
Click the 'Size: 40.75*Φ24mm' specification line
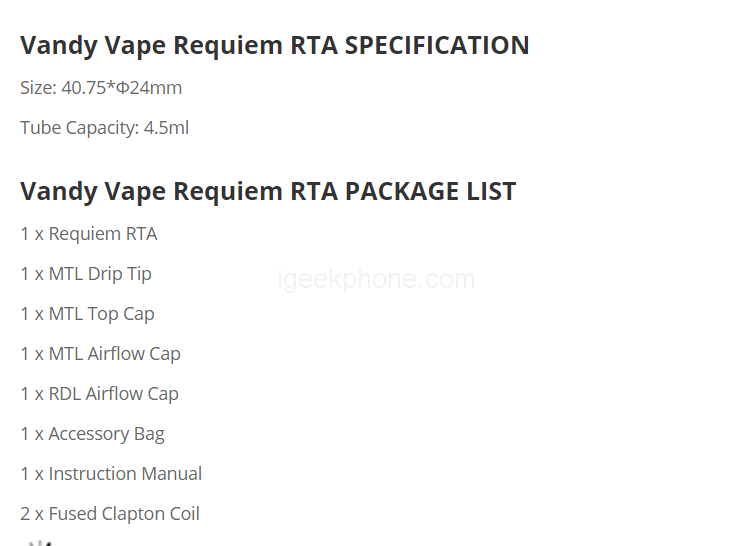101,88
